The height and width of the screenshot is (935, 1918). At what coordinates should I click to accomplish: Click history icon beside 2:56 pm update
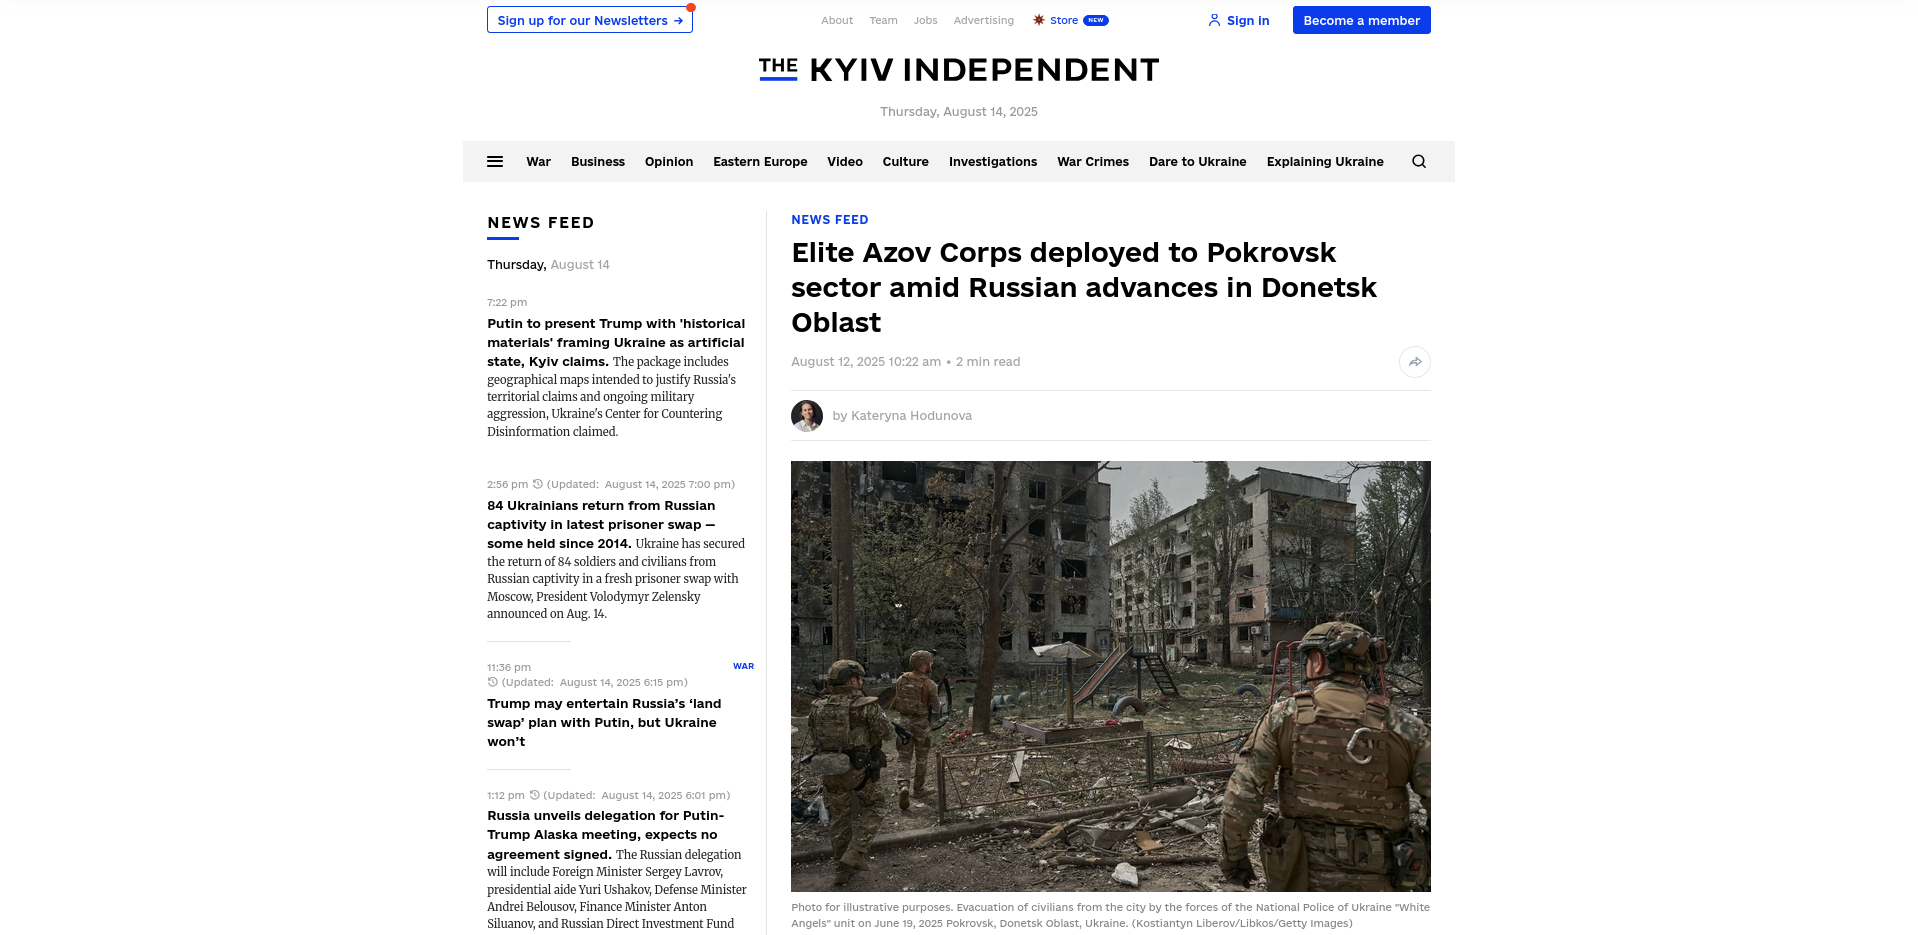tap(538, 484)
